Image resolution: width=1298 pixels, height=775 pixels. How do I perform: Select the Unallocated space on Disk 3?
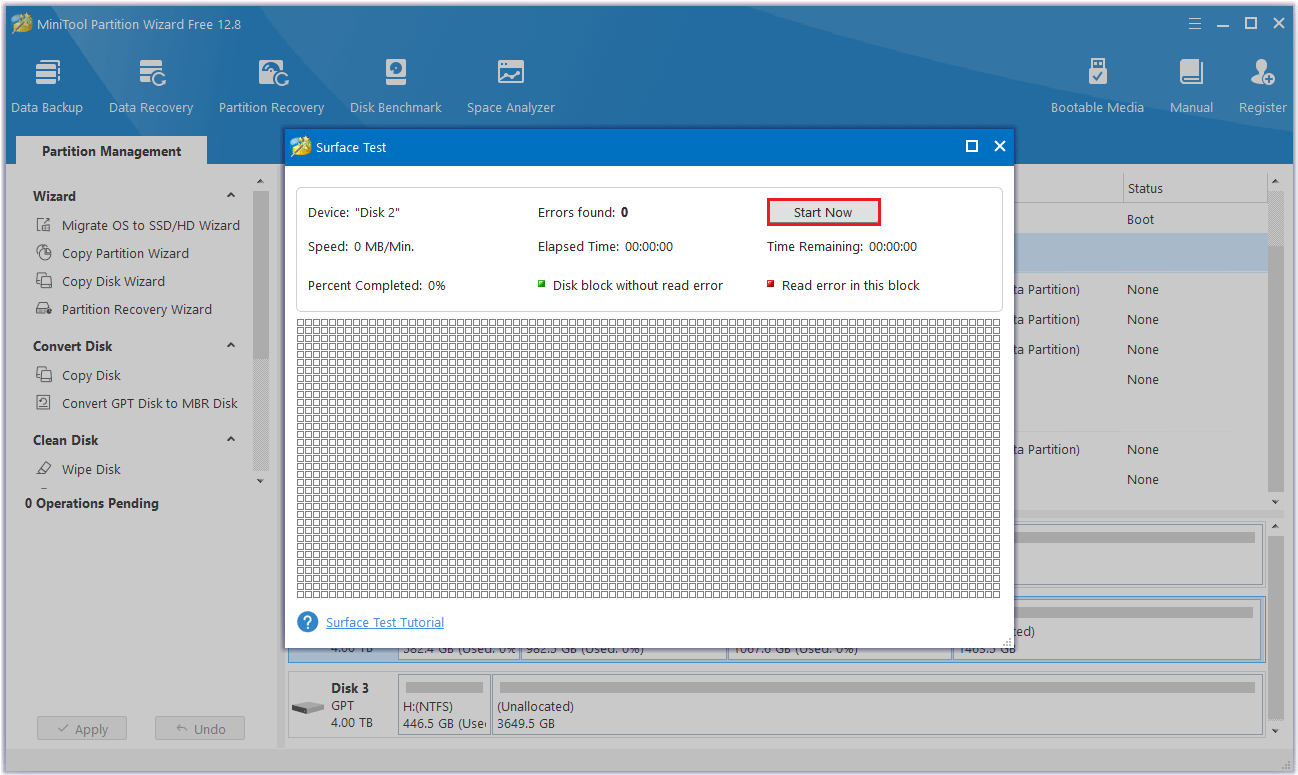click(878, 705)
